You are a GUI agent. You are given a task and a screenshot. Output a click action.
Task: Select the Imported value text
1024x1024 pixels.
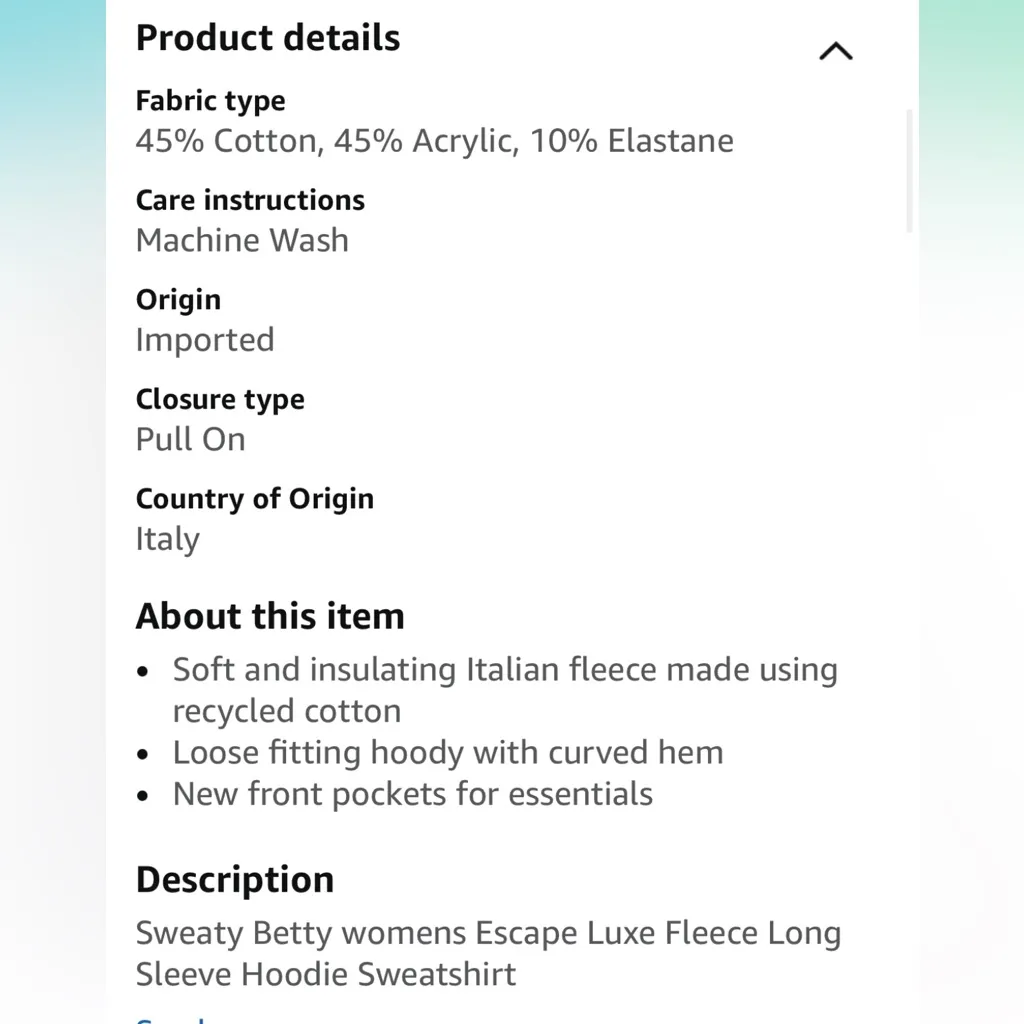pyautogui.click(x=205, y=340)
